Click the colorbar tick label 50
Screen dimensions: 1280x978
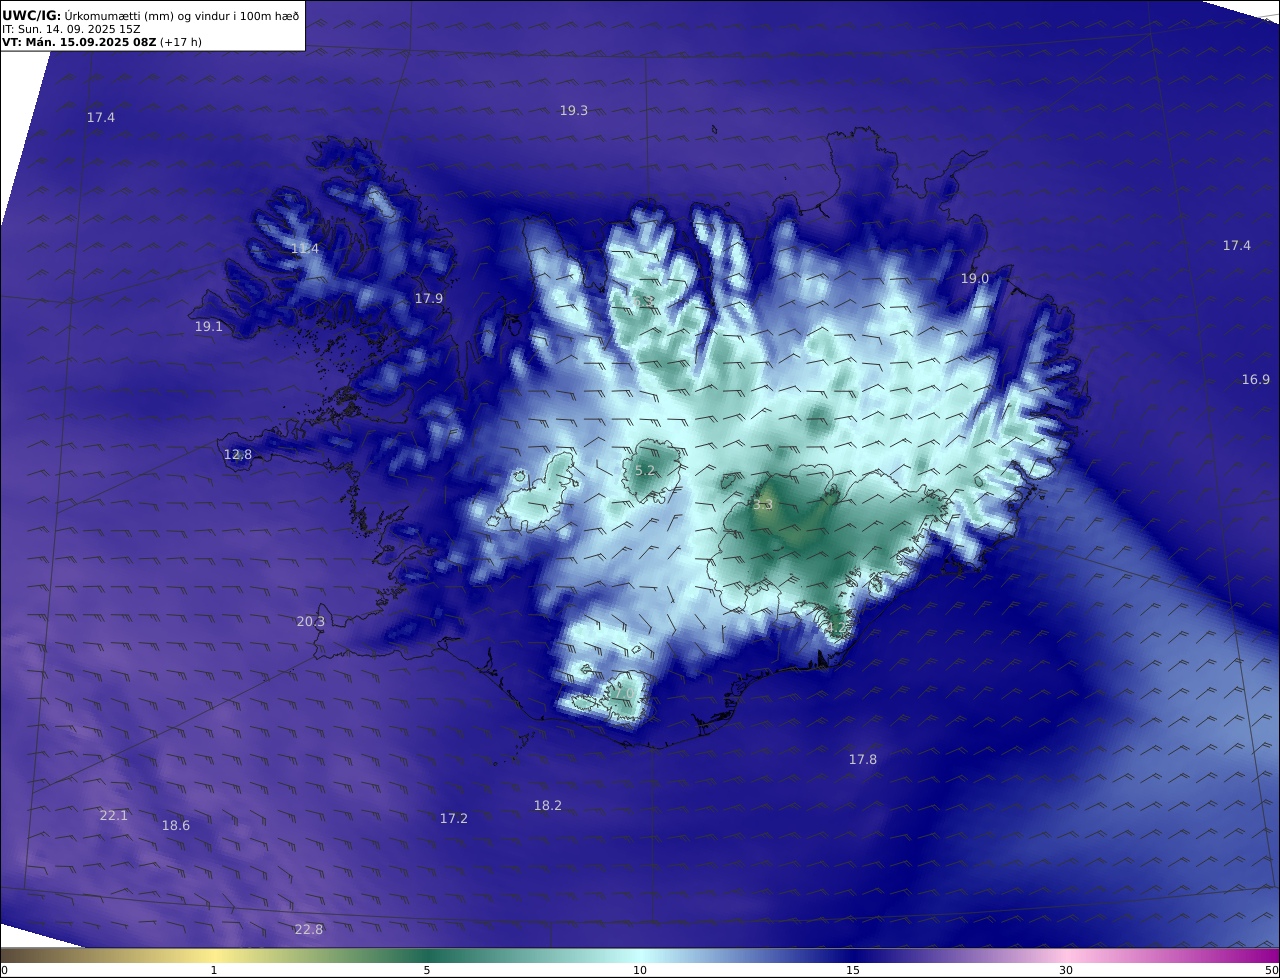pyautogui.click(x=1272, y=970)
